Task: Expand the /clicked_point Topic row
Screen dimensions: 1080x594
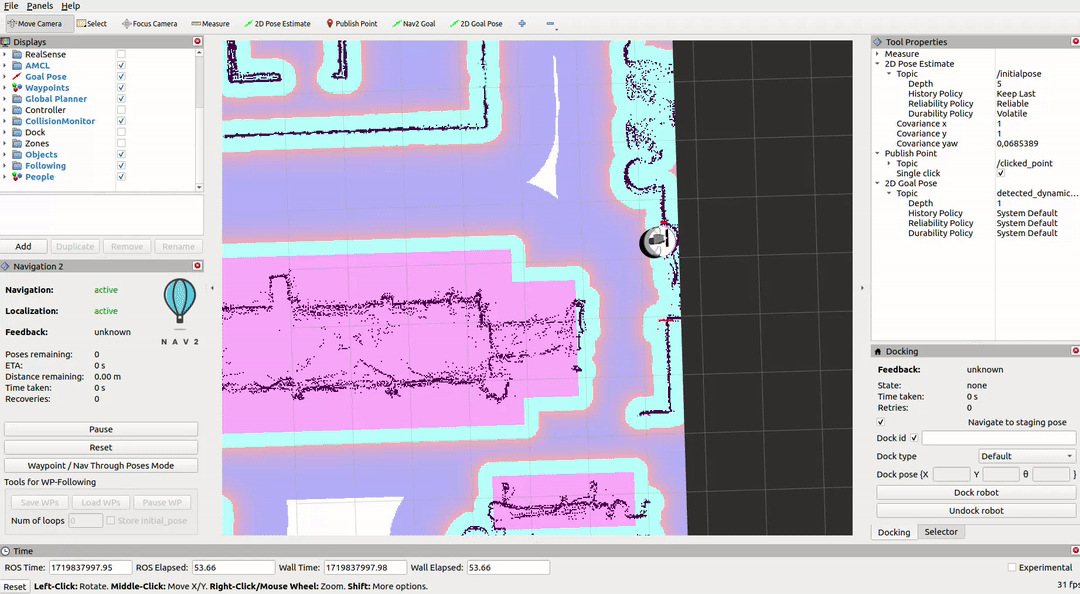Action: click(x=889, y=163)
